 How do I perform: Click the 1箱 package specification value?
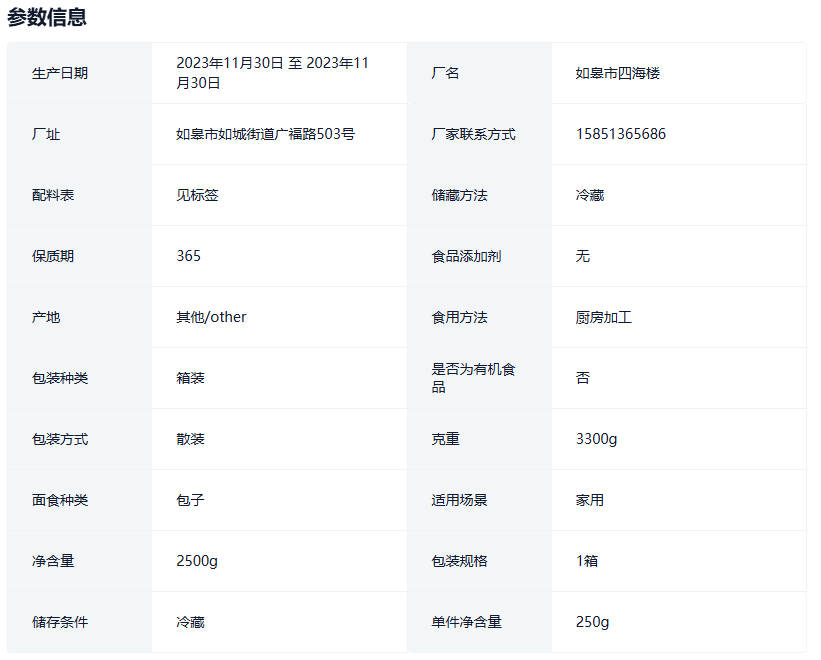click(x=586, y=561)
